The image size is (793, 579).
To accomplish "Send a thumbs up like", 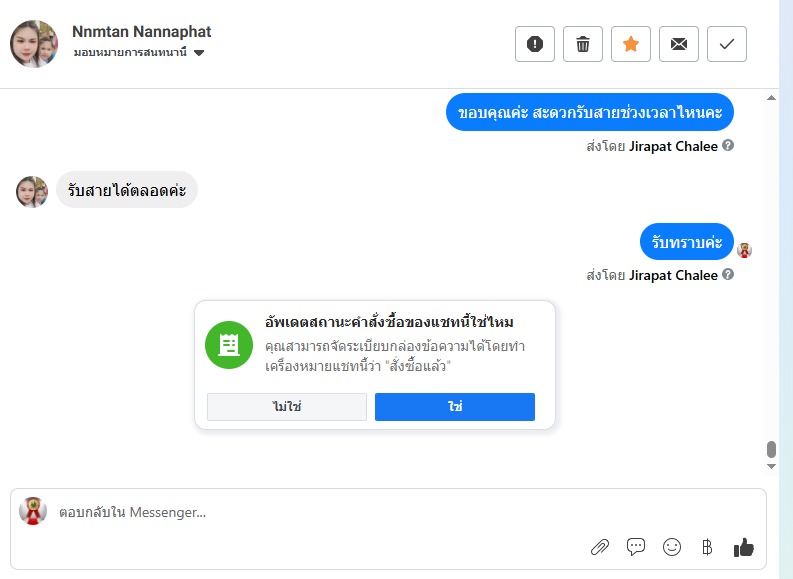I will click(743, 547).
